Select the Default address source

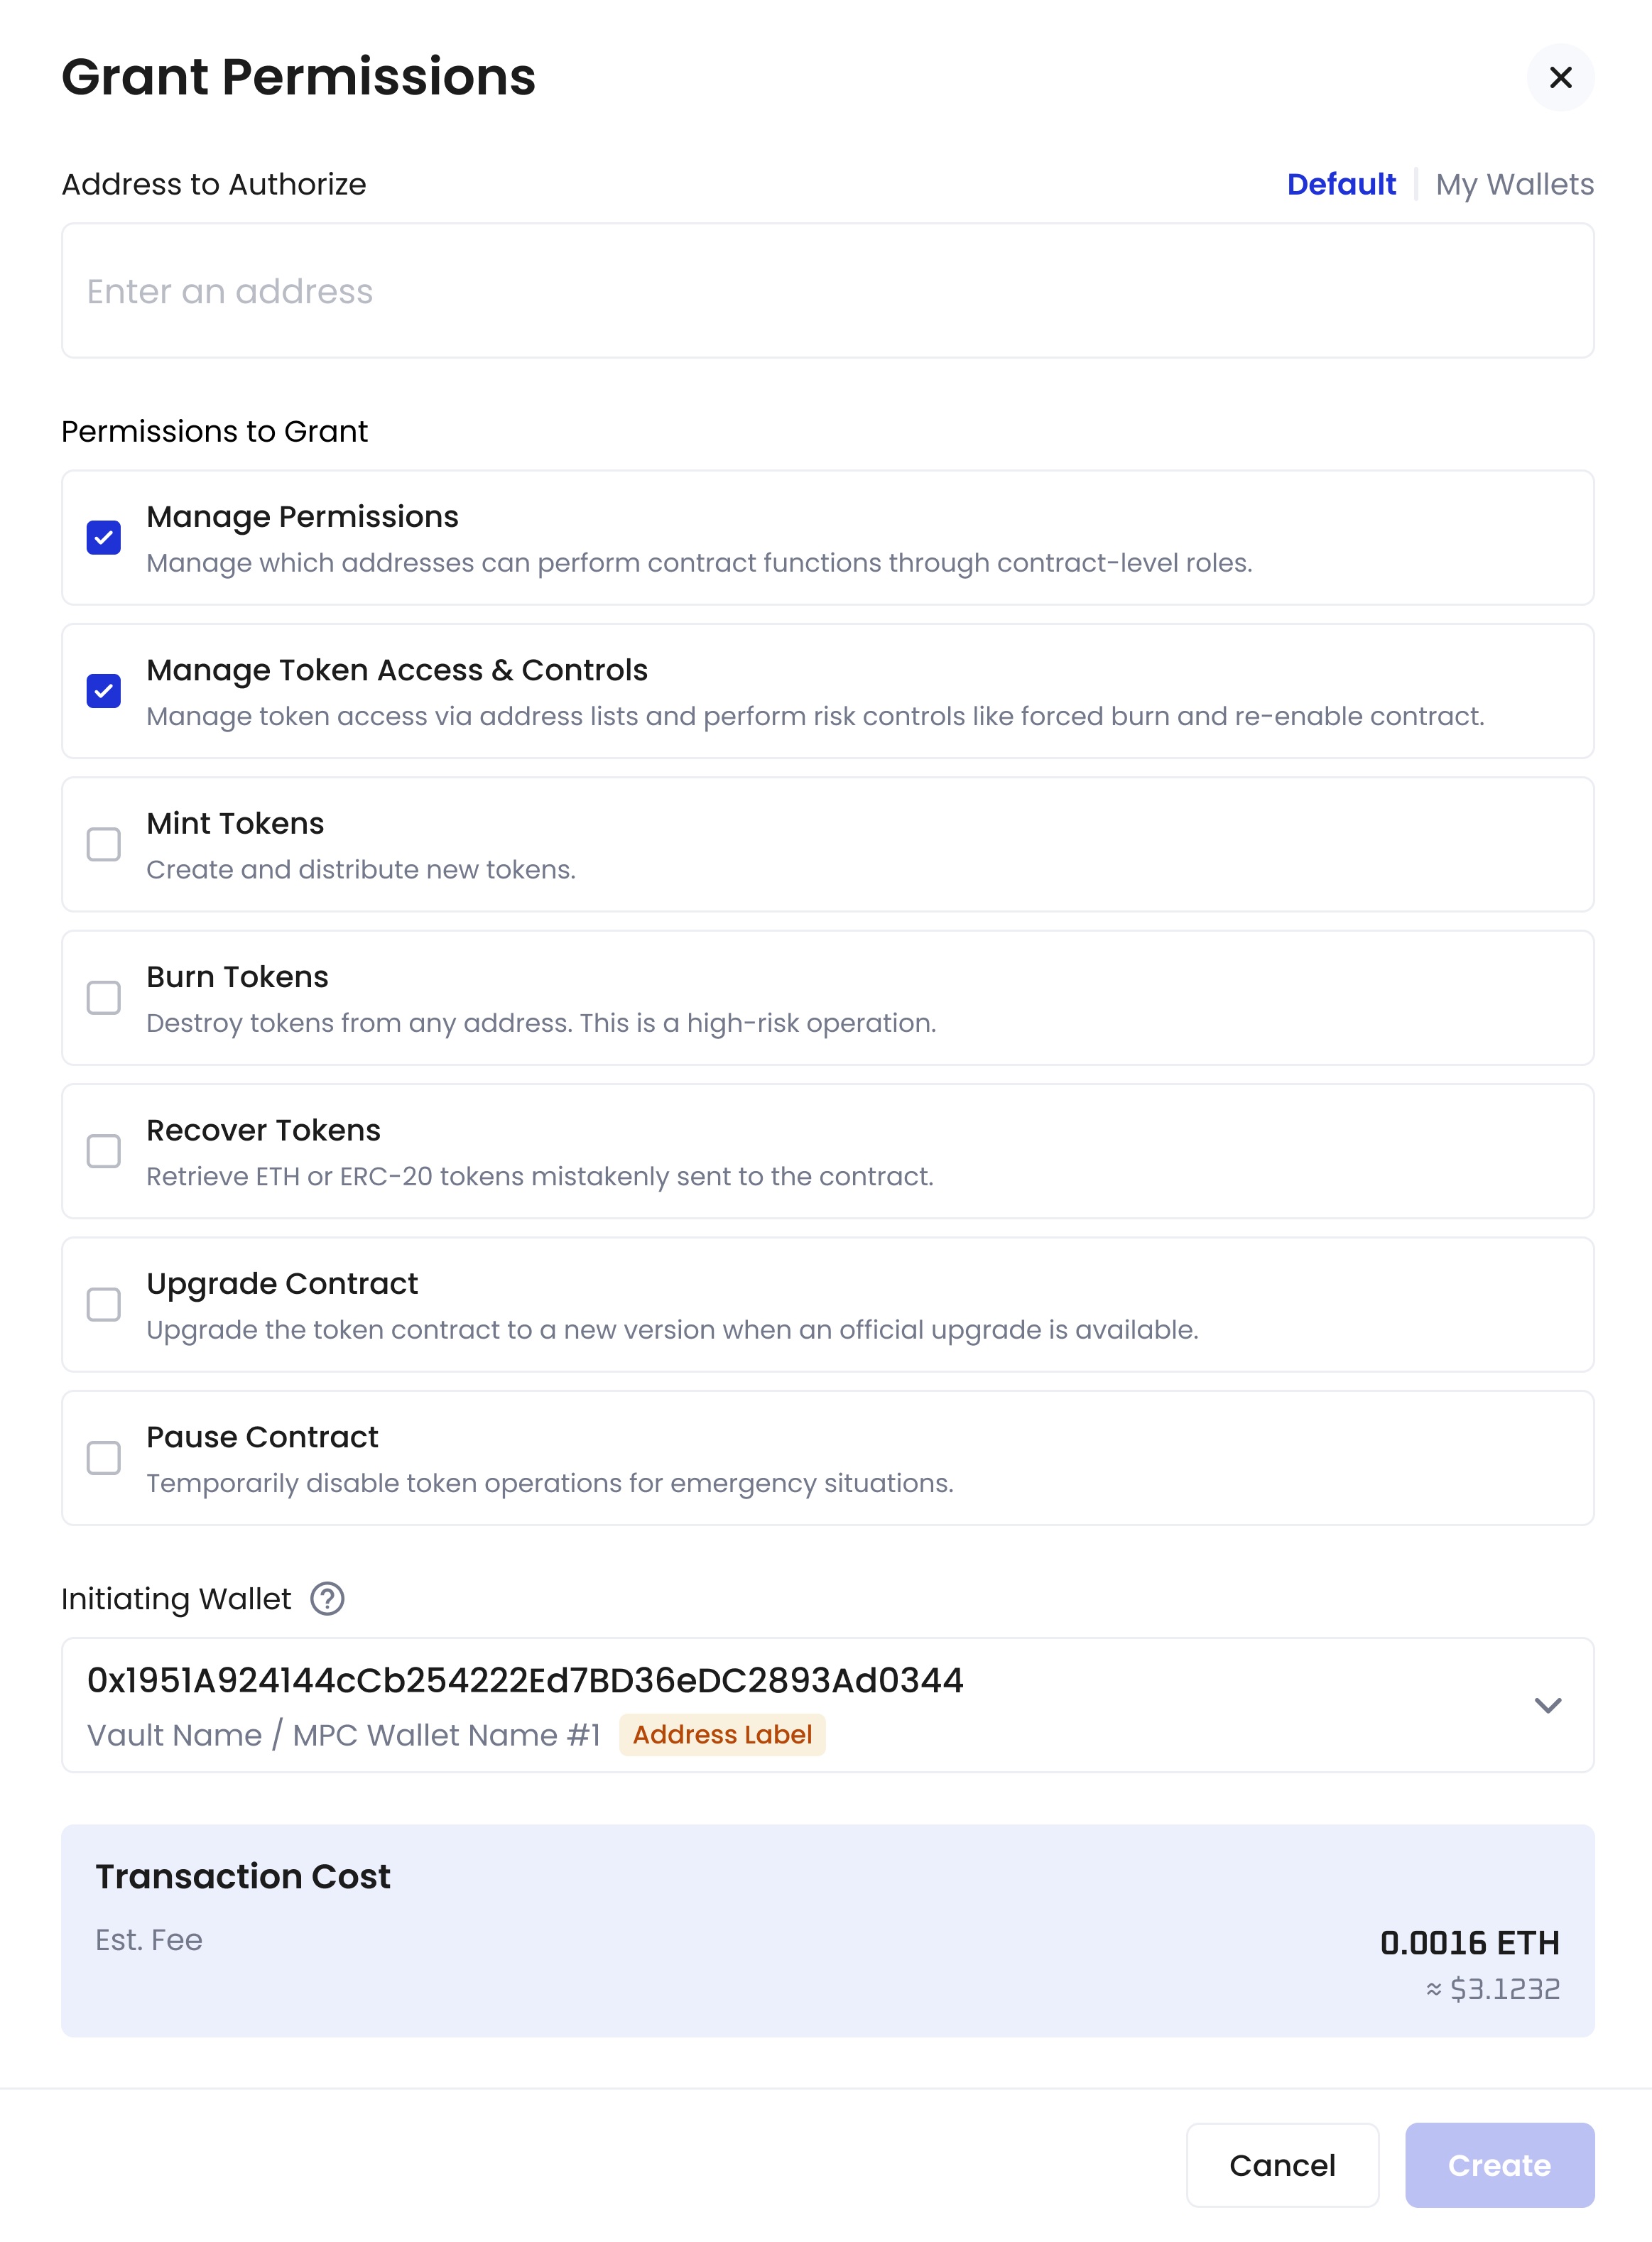click(x=1341, y=184)
